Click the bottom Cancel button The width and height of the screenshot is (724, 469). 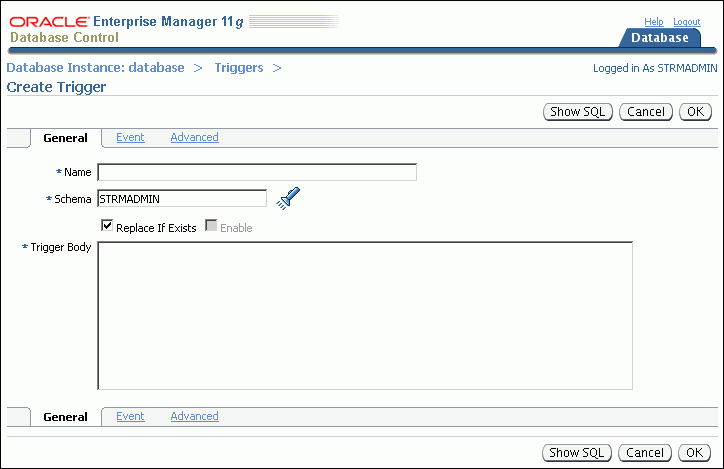[x=645, y=453]
